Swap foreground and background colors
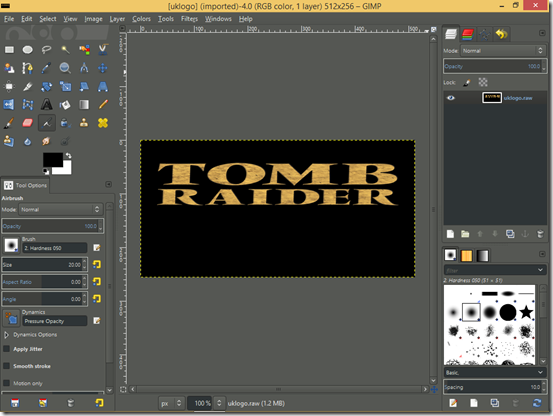553x416 pixels. (x=68, y=155)
